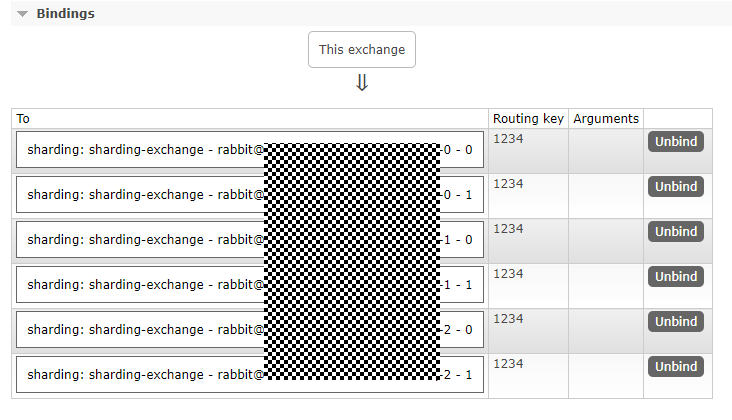This screenshot has width=732, height=420.
Task: Click routing key 1234 in first row
Action: [508, 139]
